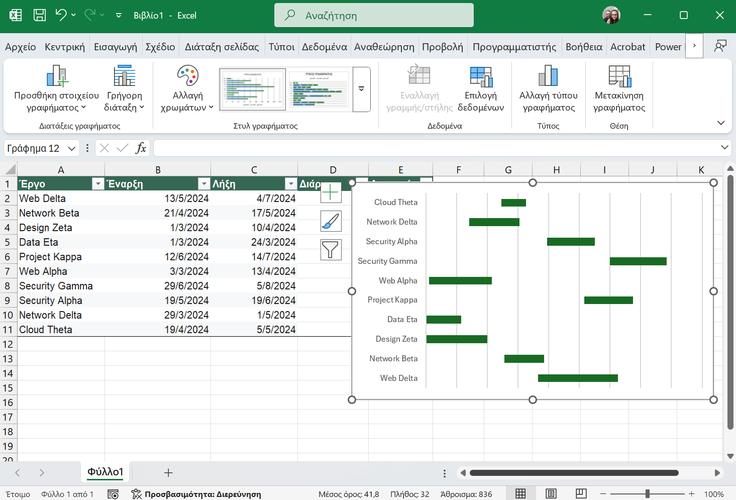Open the Έναρξη column filter dropdown
Image resolution: width=736 pixels, height=500 pixels.
click(203, 184)
